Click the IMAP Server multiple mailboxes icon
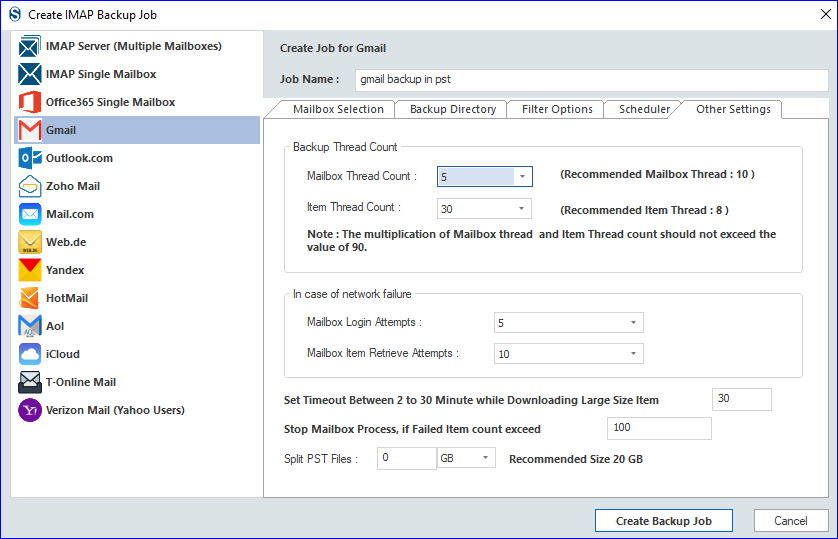Screen dimensions: 838x539 29,46
